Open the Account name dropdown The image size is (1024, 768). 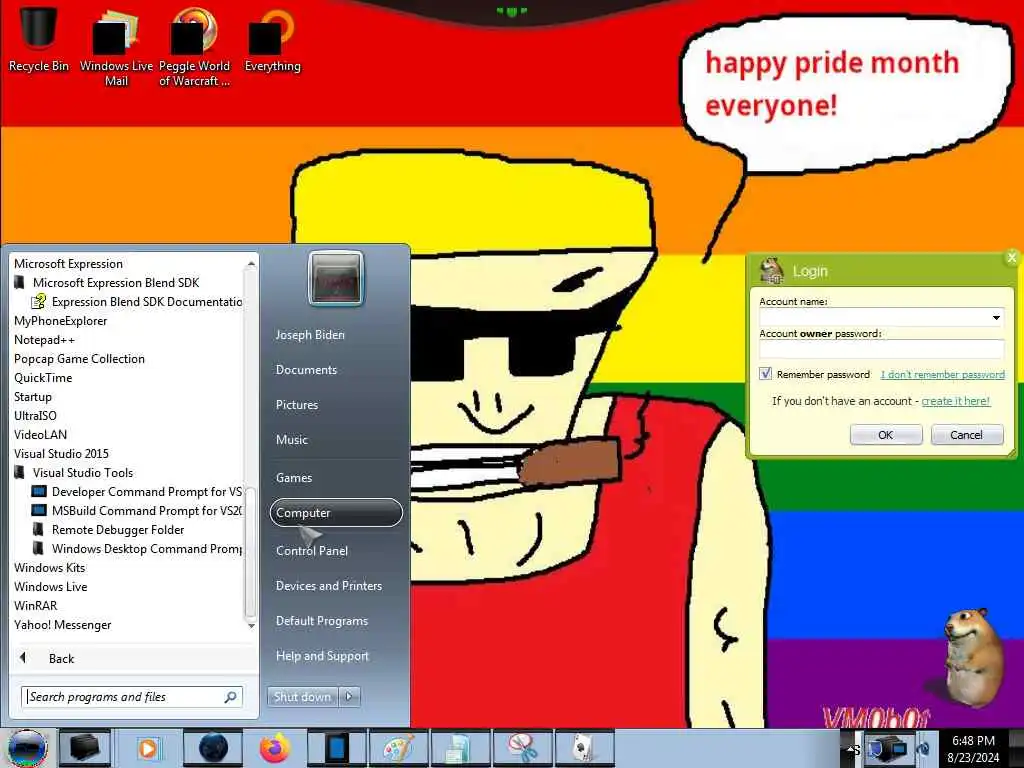(996, 317)
